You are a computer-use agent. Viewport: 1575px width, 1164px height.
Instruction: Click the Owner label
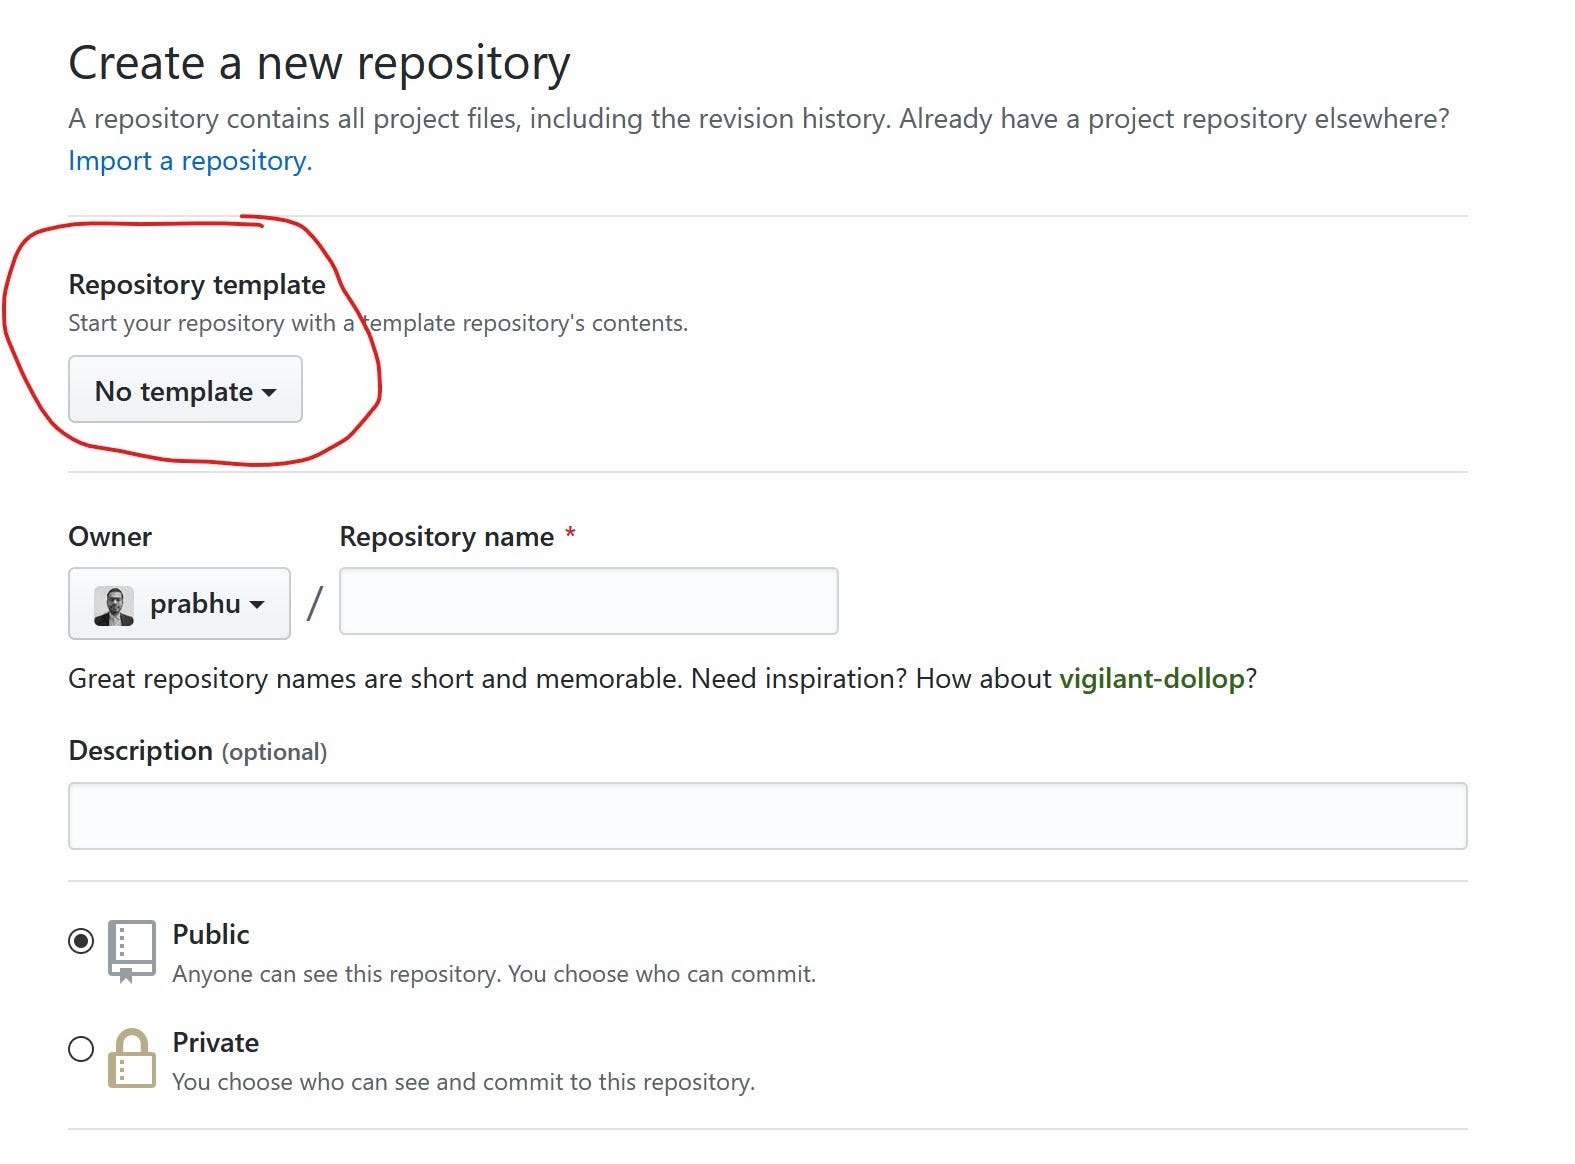[109, 537]
